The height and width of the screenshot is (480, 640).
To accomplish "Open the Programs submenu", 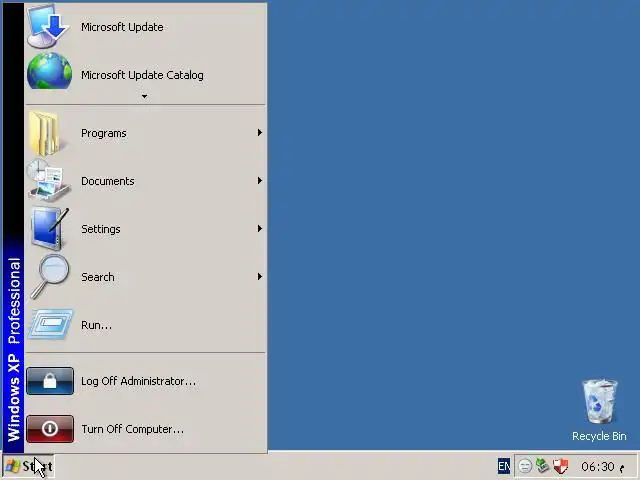I will (x=146, y=133).
